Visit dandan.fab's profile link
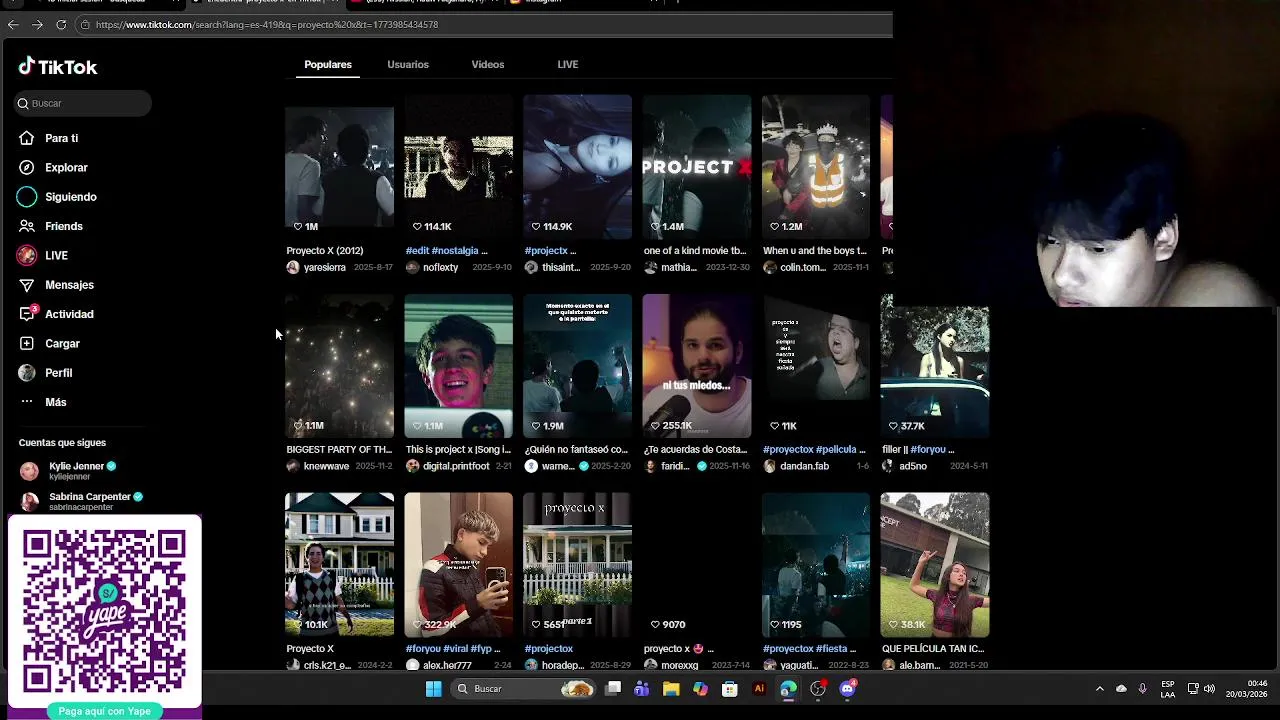Image resolution: width=1280 pixels, height=720 pixels. [x=805, y=467]
